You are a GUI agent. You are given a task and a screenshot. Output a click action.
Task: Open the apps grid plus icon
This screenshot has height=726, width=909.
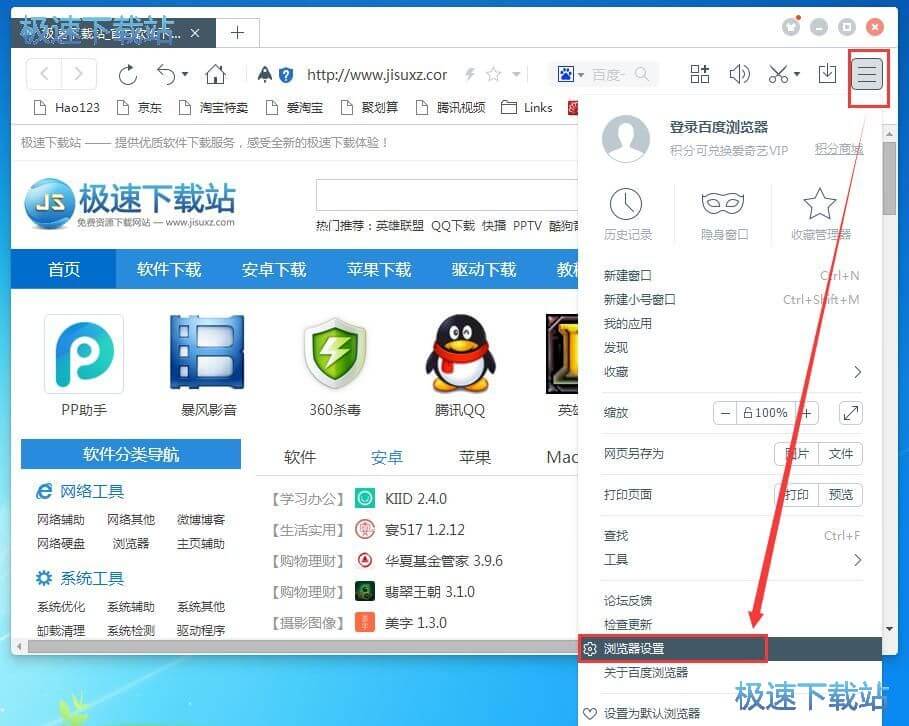700,74
